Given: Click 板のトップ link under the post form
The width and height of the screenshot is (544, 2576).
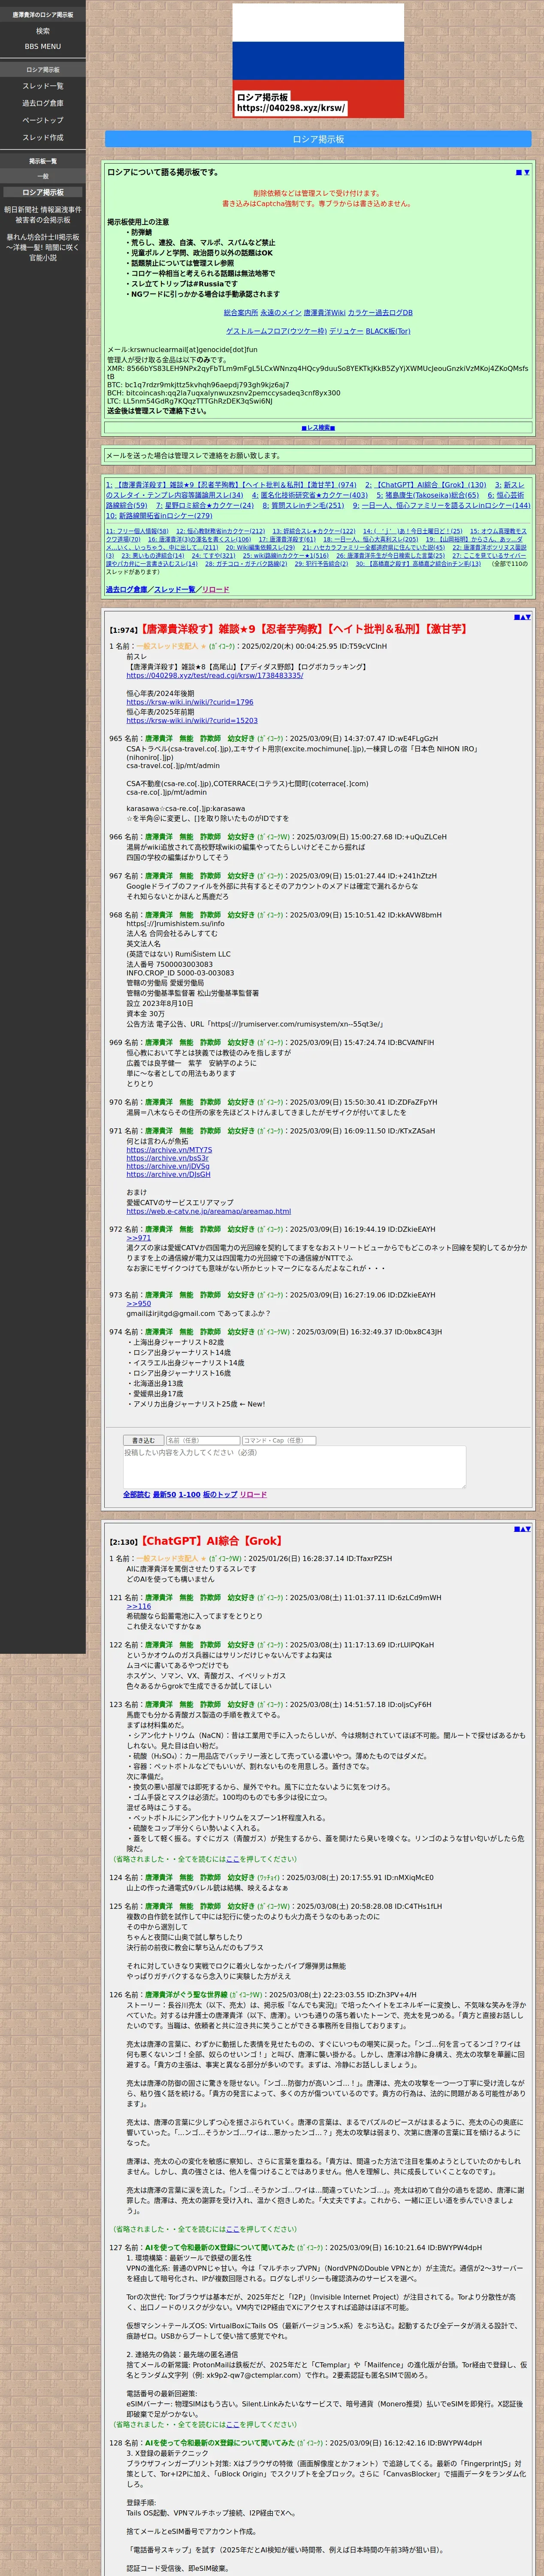Looking at the screenshot, I should [220, 1494].
